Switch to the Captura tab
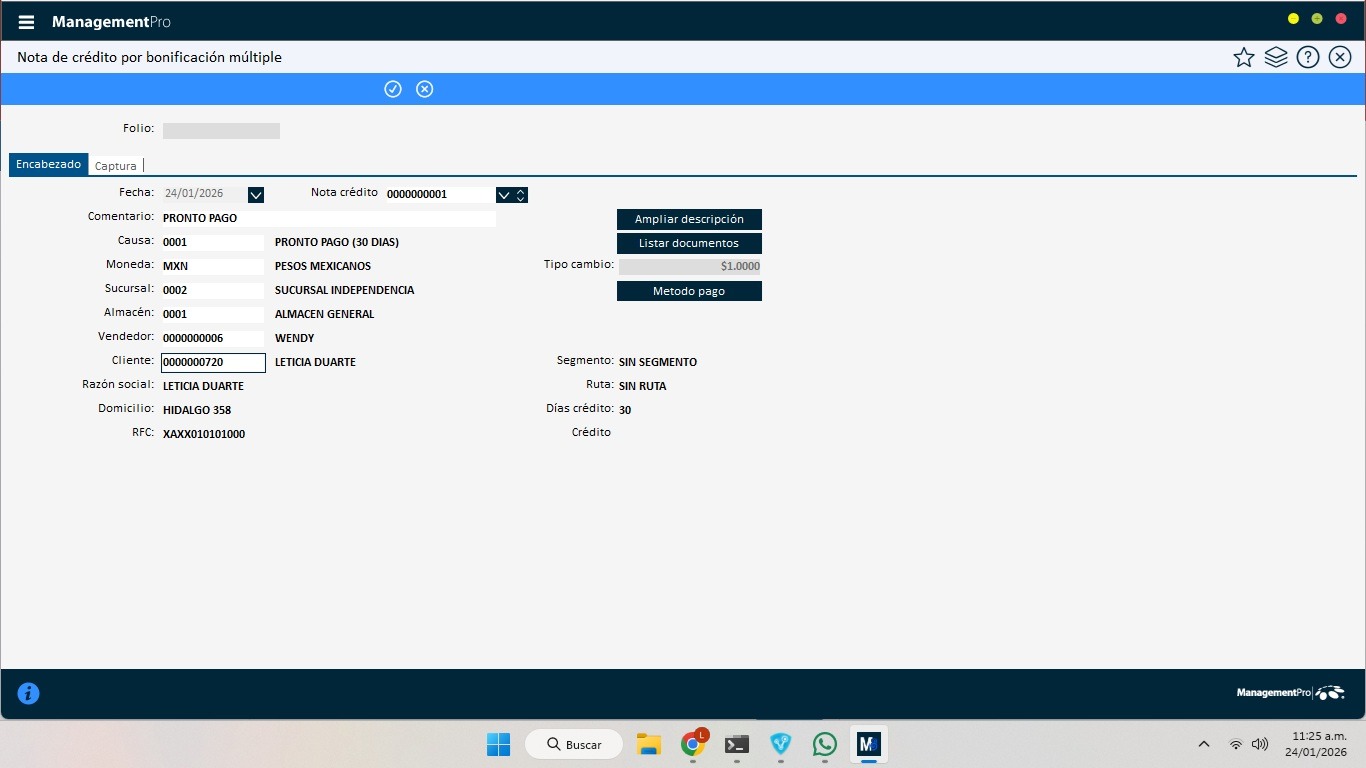This screenshot has width=1366, height=768. pos(116,166)
